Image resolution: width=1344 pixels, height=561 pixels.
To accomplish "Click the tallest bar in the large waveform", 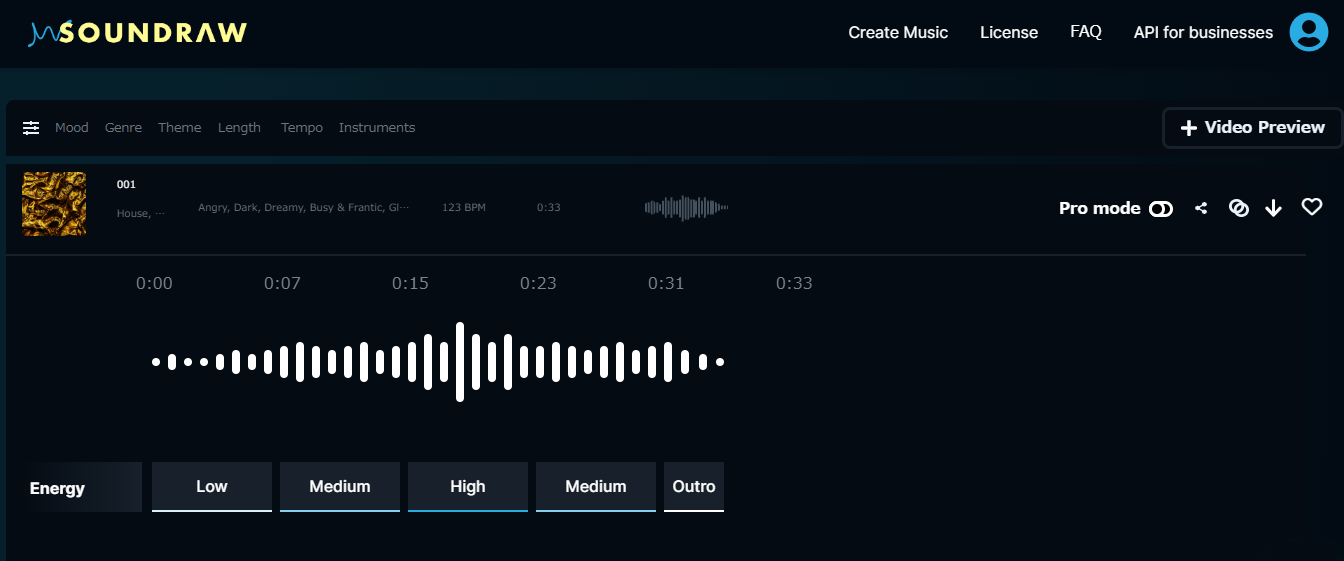I will (x=460, y=362).
